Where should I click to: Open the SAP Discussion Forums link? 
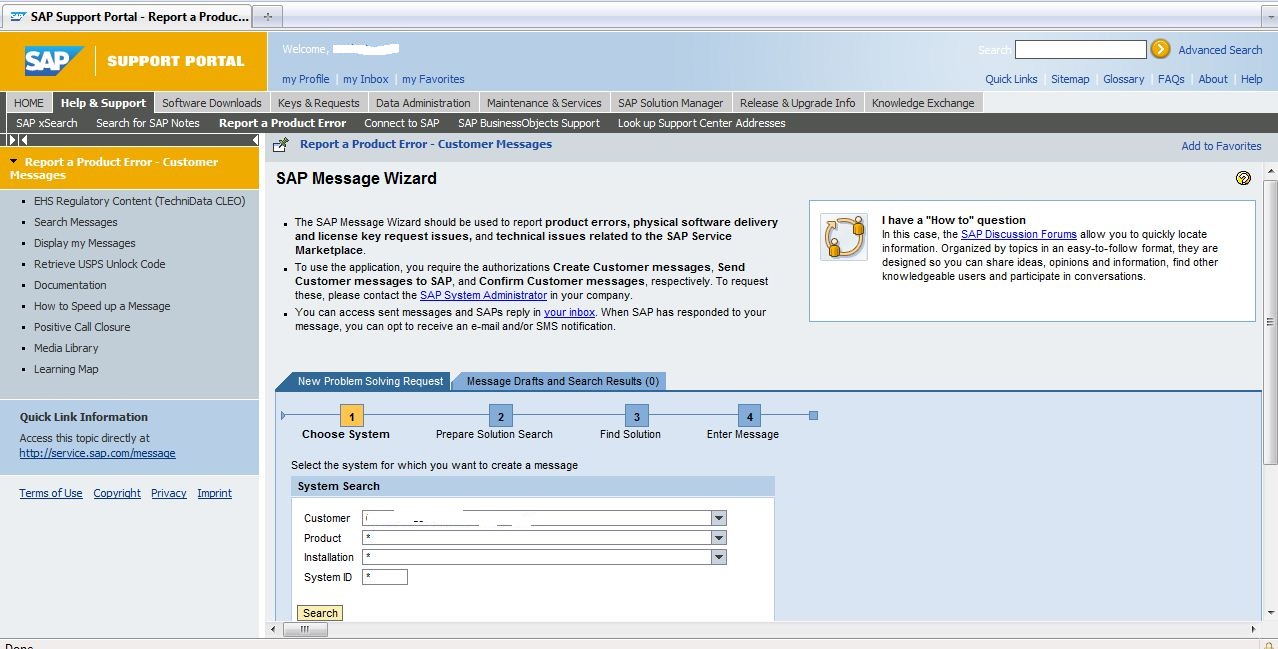click(1019, 234)
